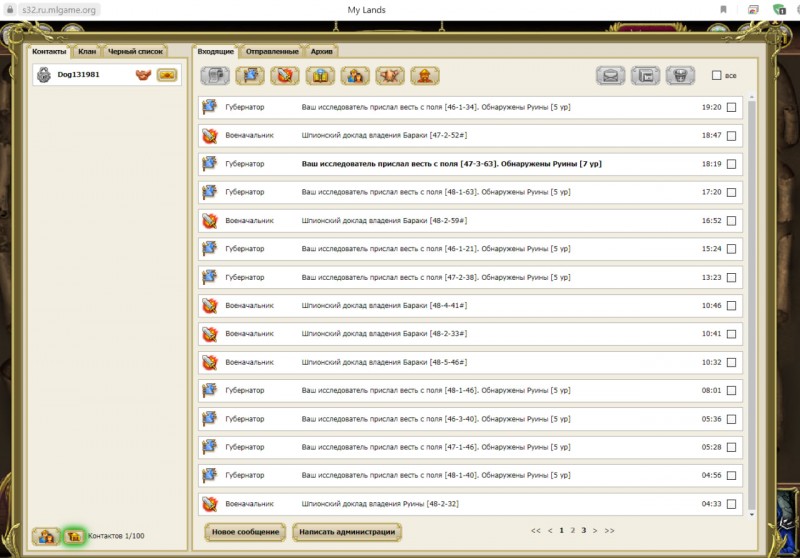
Task: Click the sword icon of the 18:47 Военачальник message
Action: [x=209, y=136]
